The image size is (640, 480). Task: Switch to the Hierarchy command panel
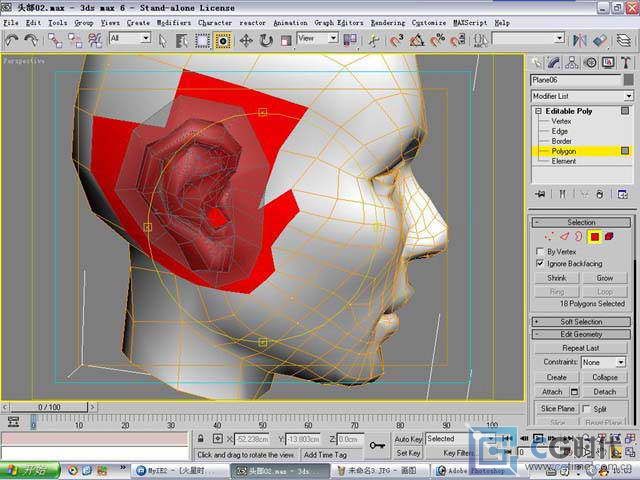tap(572, 62)
